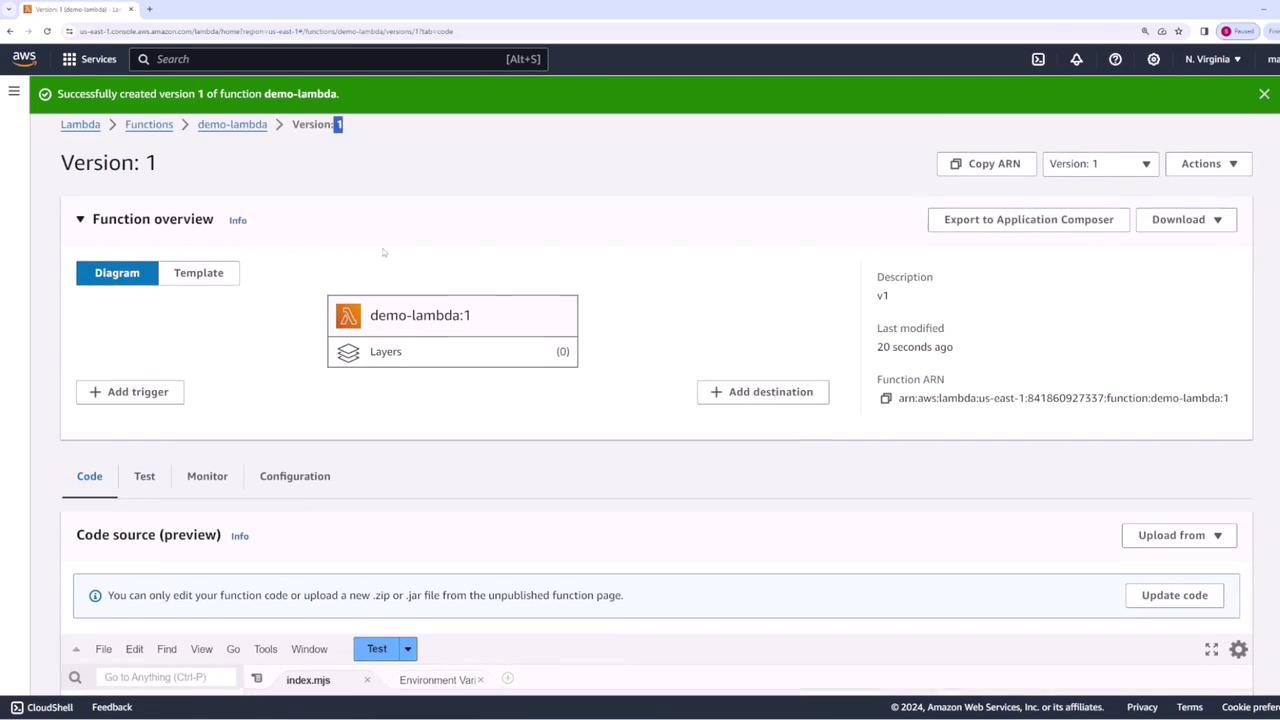
Task: Open the Monitor tab
Action: point(207,476)
